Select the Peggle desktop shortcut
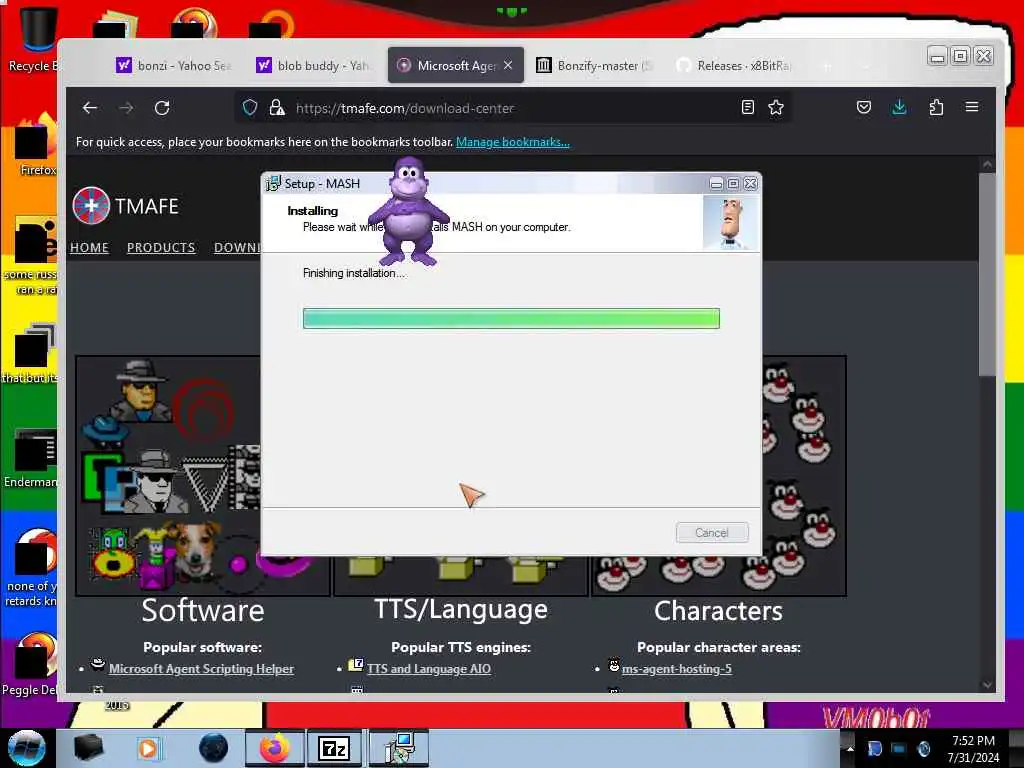The height and width of the screenshot is (768, 1024). pyautogui.click(x=31, y=664)
